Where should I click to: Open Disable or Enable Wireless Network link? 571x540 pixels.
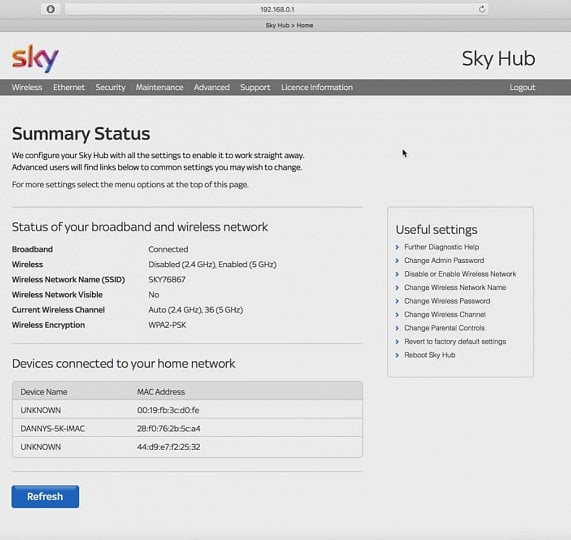pyautogui.click(x=460, y=274)
